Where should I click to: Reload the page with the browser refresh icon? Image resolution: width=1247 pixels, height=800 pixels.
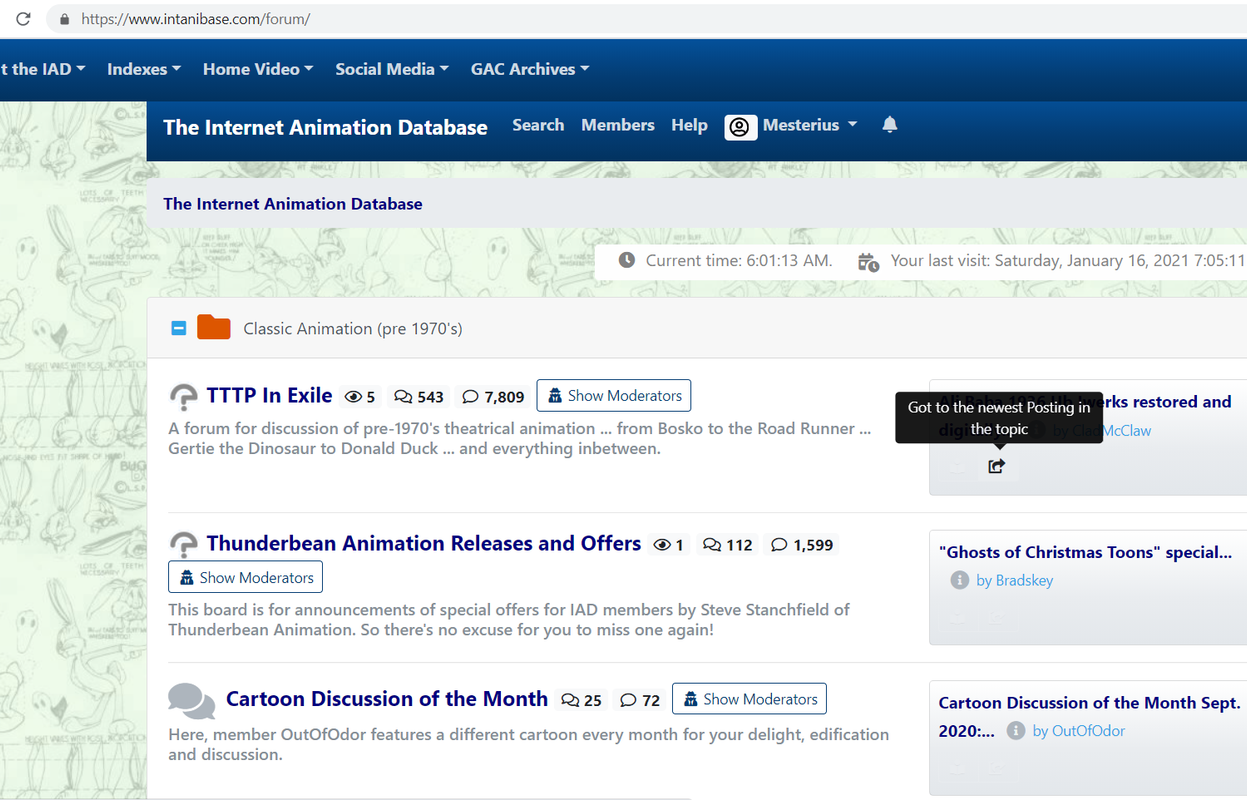(23, 19)
